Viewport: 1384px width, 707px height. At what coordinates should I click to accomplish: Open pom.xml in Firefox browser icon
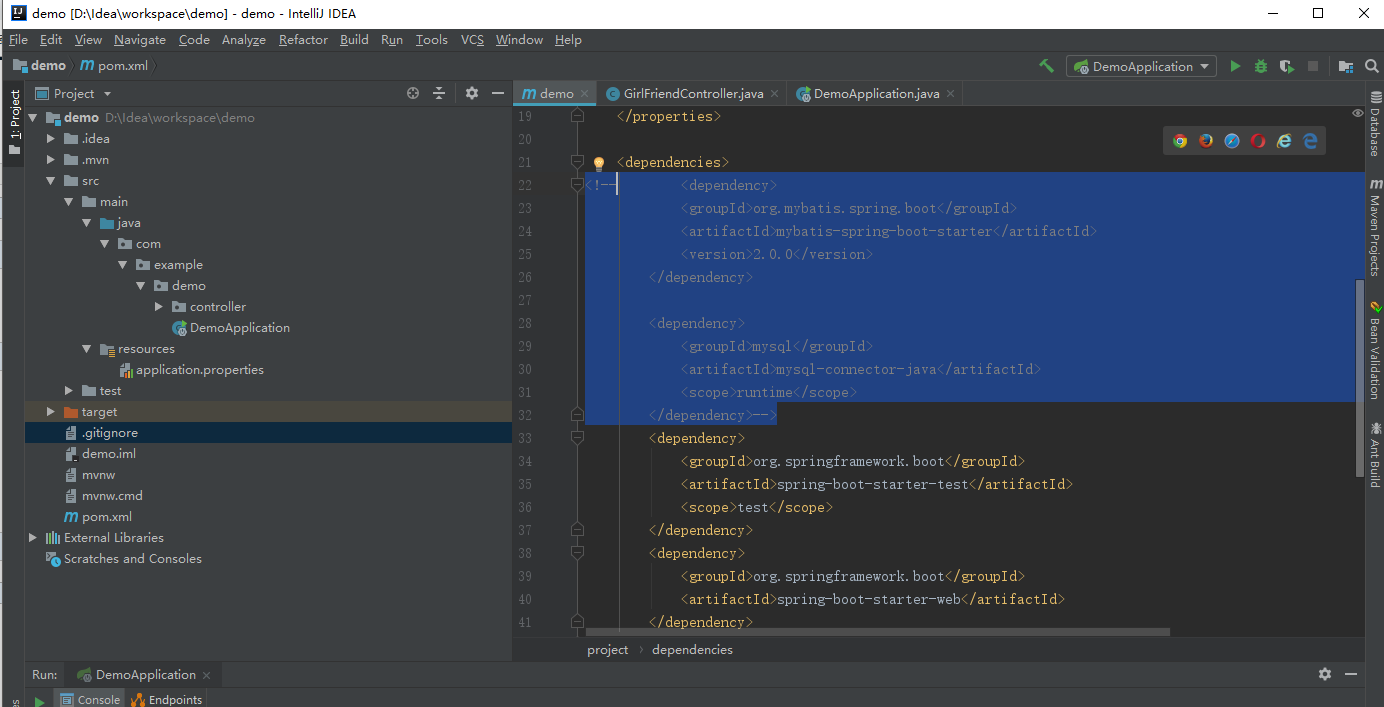[x=1206, y=141]
